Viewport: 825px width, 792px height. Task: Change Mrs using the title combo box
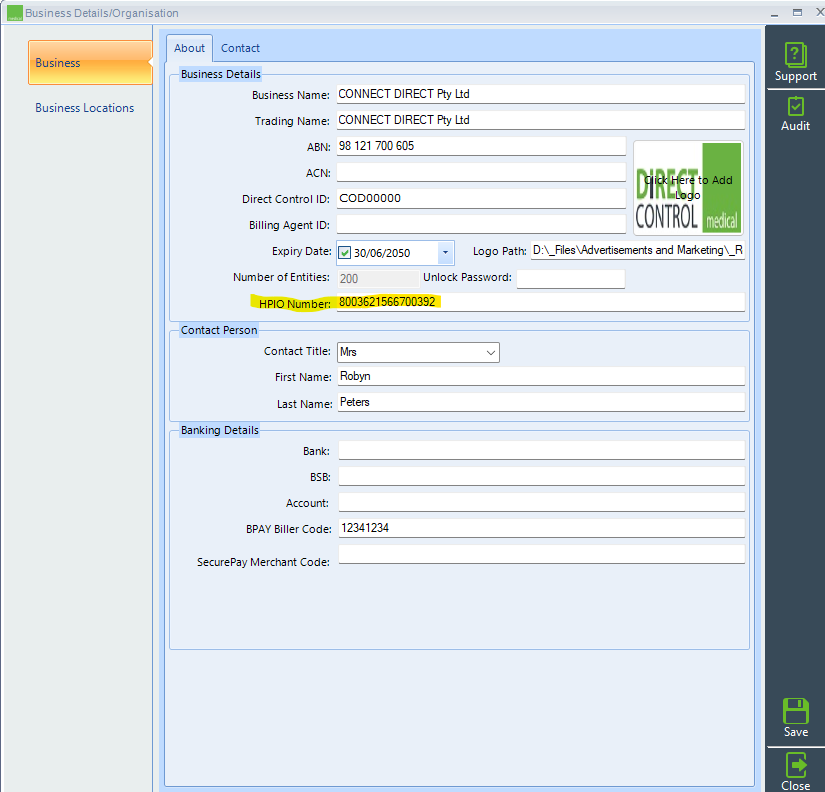(x=490, y=352)
